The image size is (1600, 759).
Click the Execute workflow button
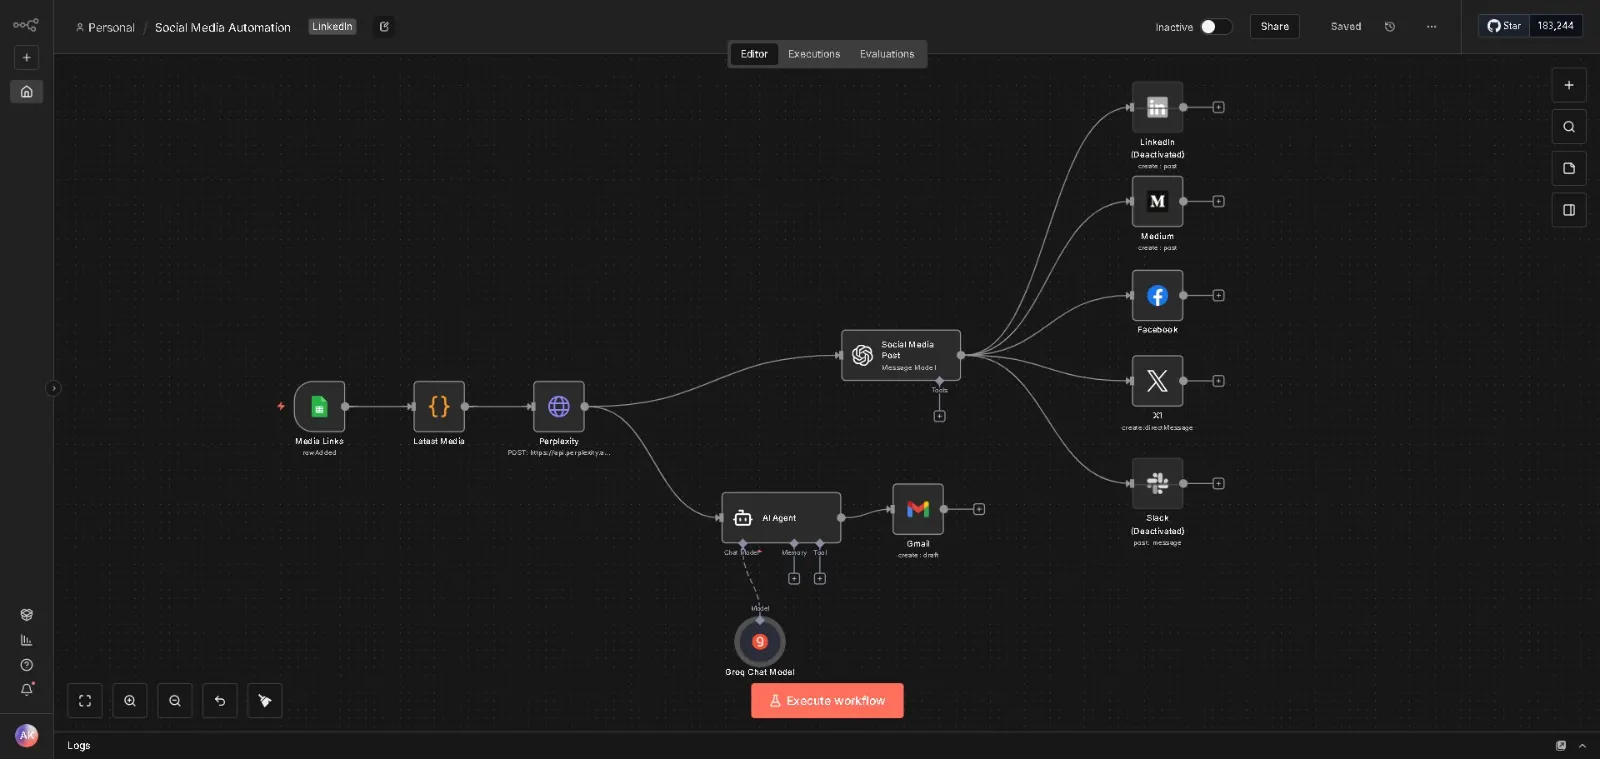tap(827, 701)
